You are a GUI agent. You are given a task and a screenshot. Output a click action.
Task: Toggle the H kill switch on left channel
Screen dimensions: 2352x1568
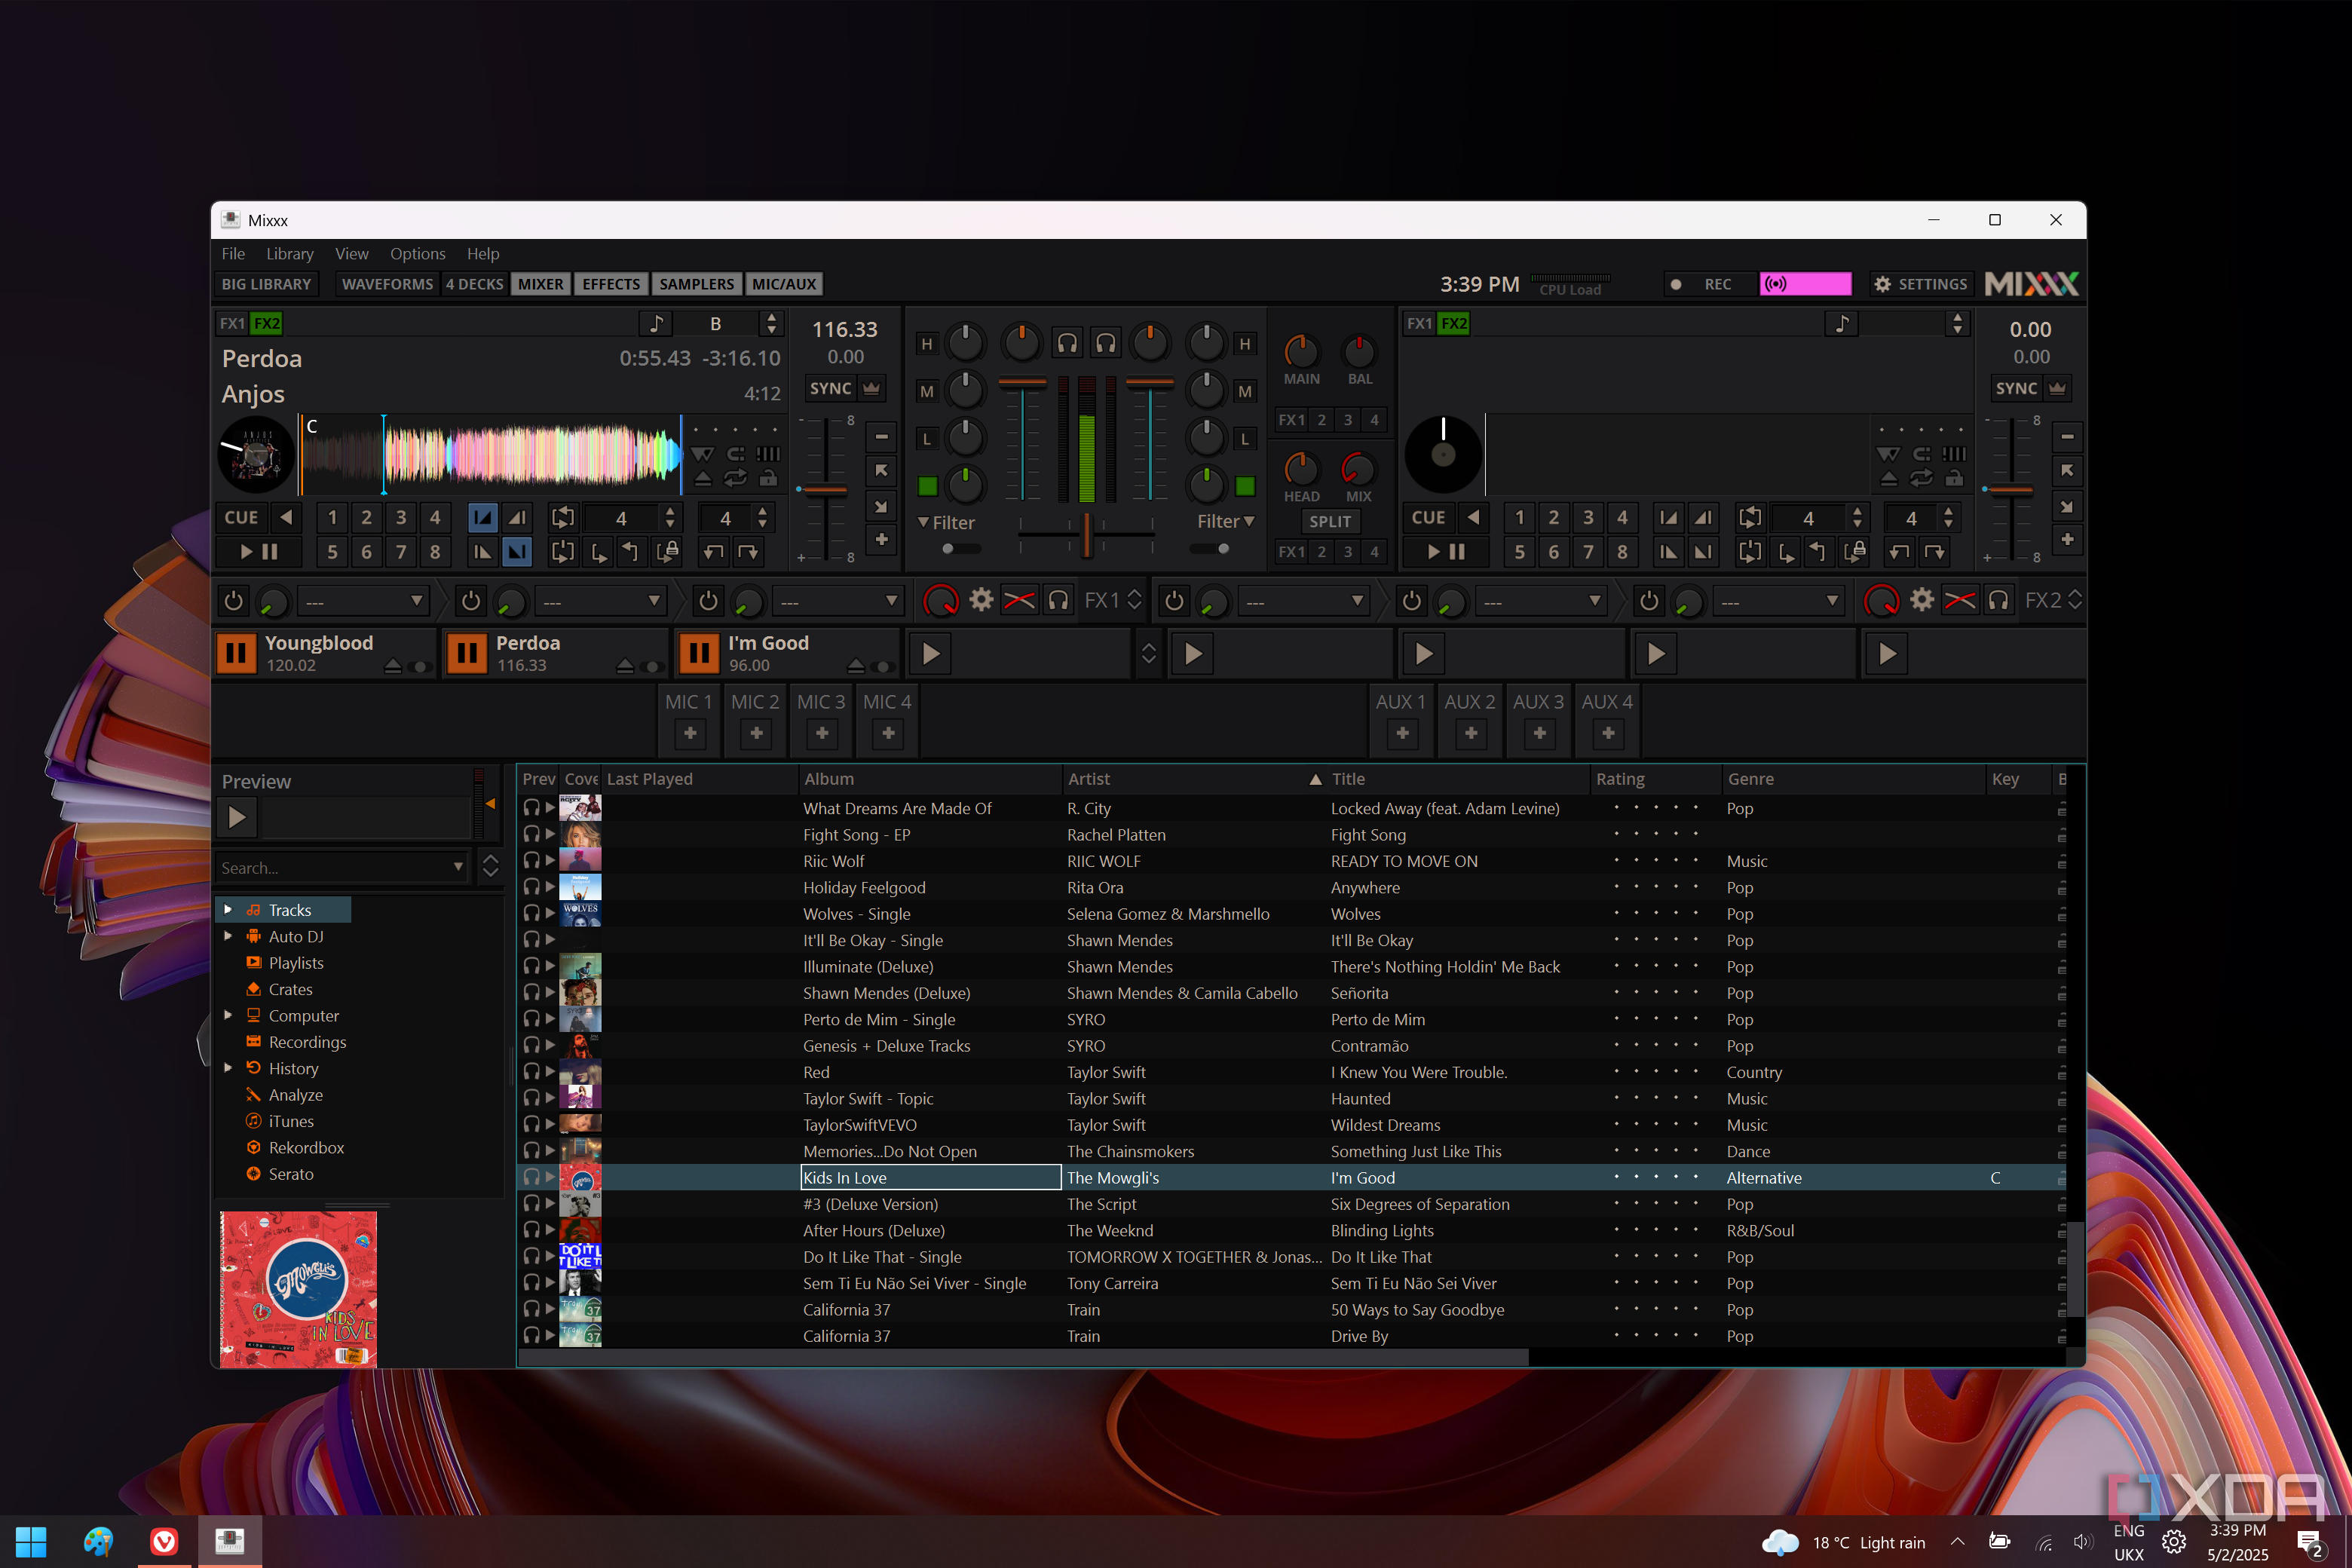tap(927, 344)
